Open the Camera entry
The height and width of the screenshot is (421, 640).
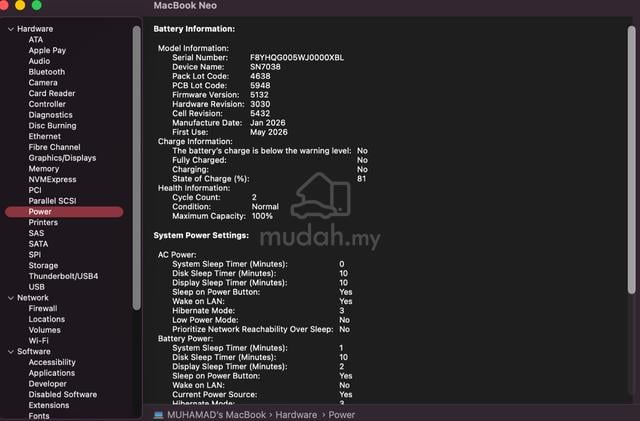43,82
